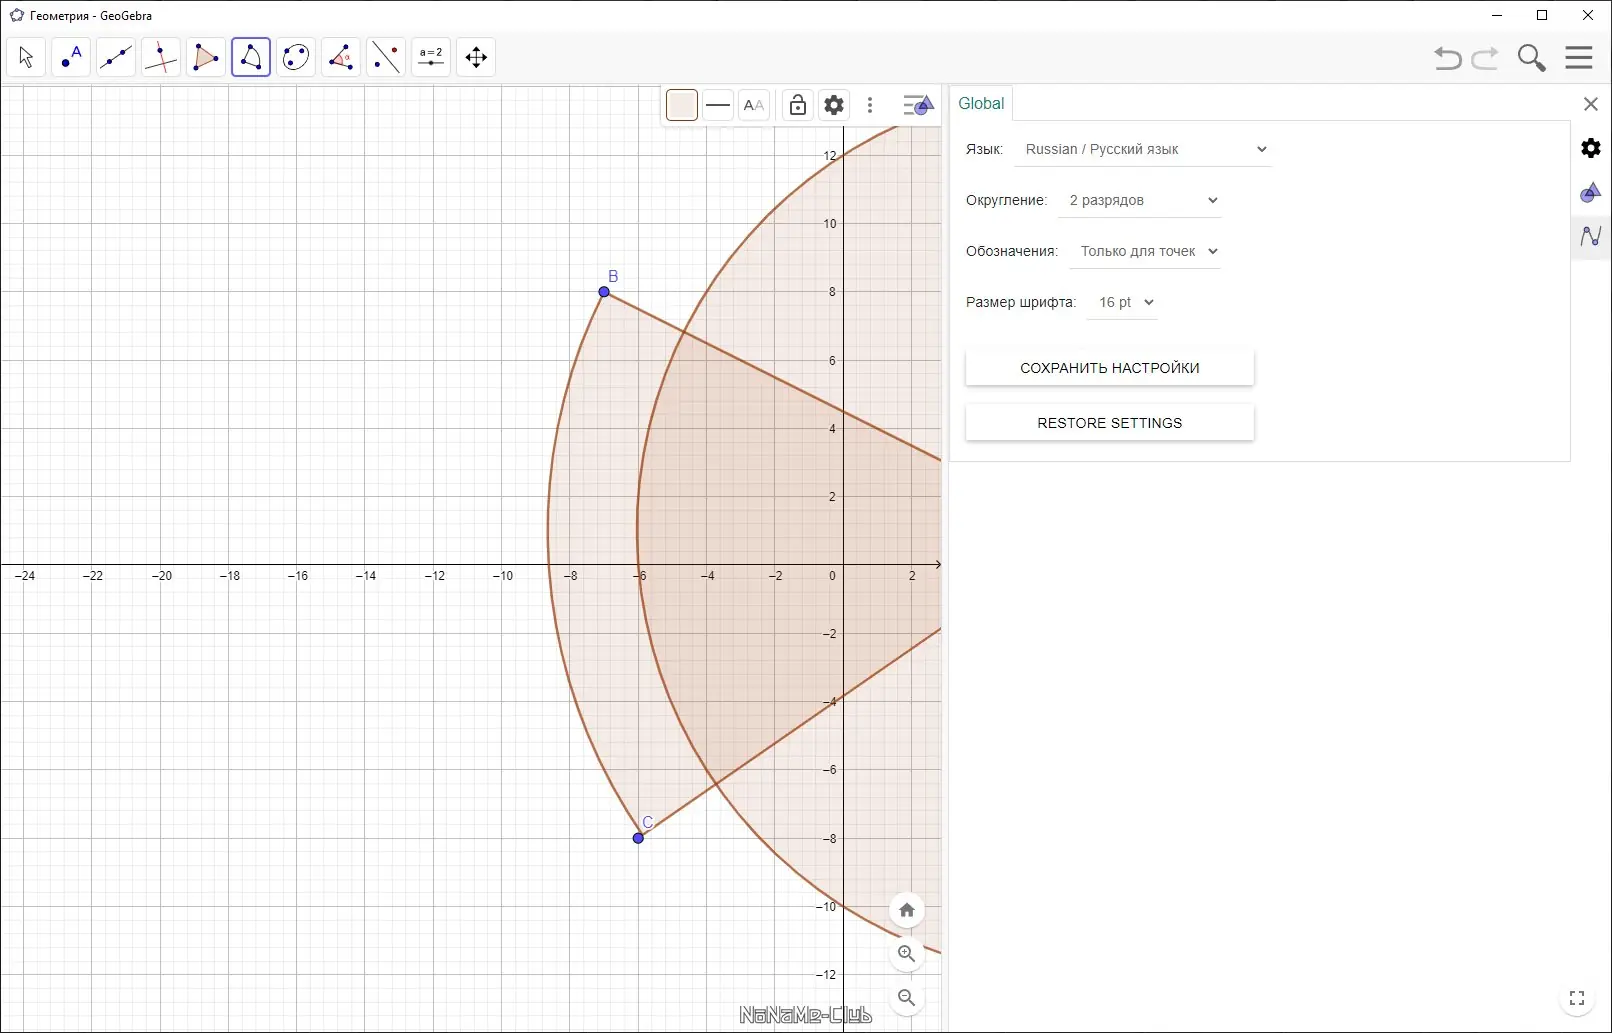Select the Angle measurement tool
1612x1033 pixels.
tap(341, 57)
